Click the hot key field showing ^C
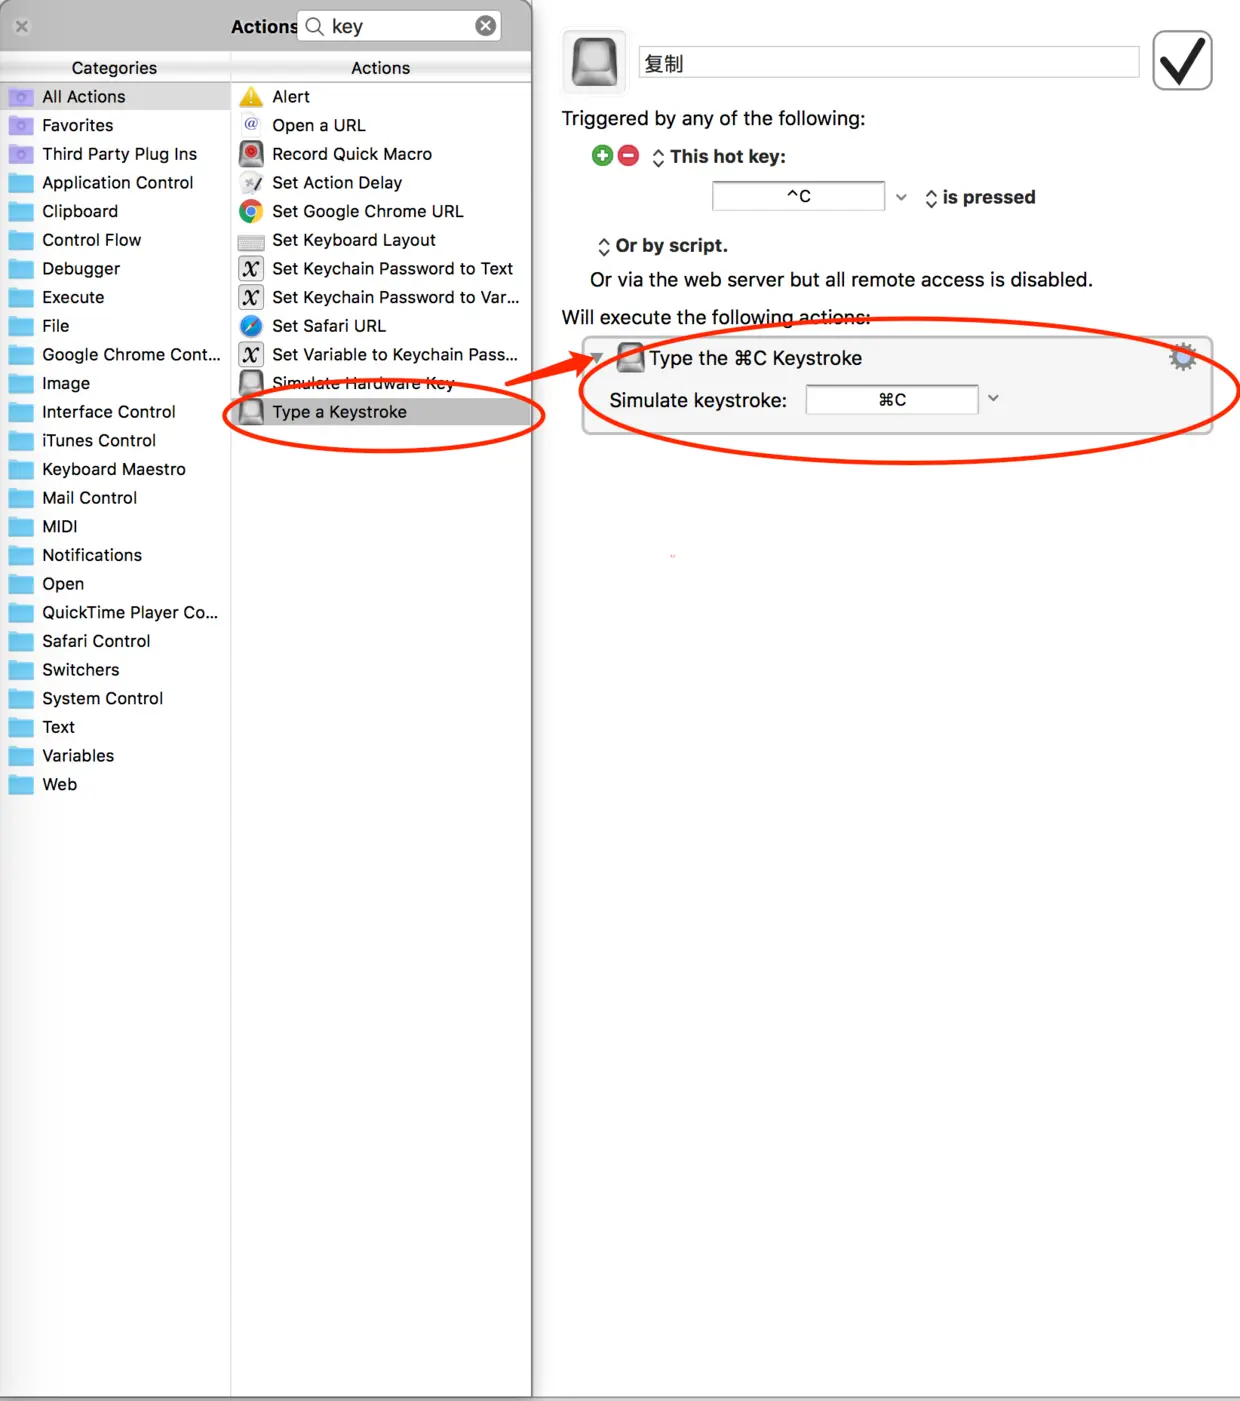This screenshot has width=1240, height=1401. click(798, 196)
